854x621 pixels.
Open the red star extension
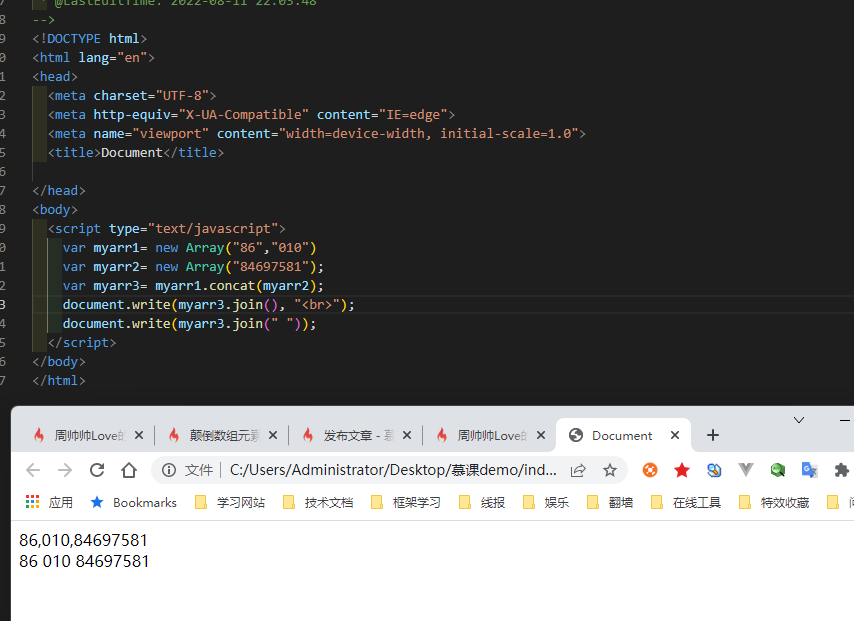pyautogui.click(x=682, y=470)
